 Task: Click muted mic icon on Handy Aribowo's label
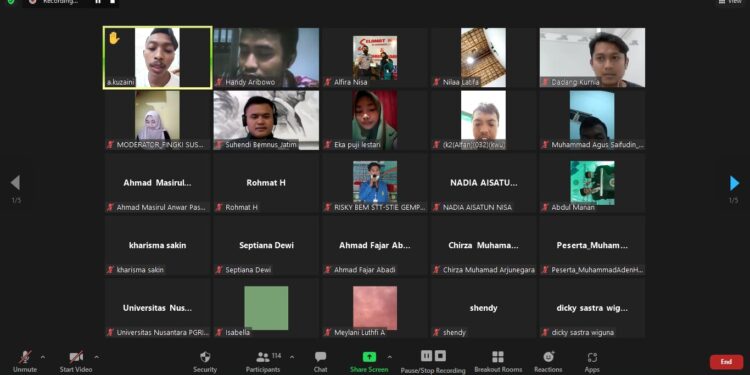click(x=219, y=82)
